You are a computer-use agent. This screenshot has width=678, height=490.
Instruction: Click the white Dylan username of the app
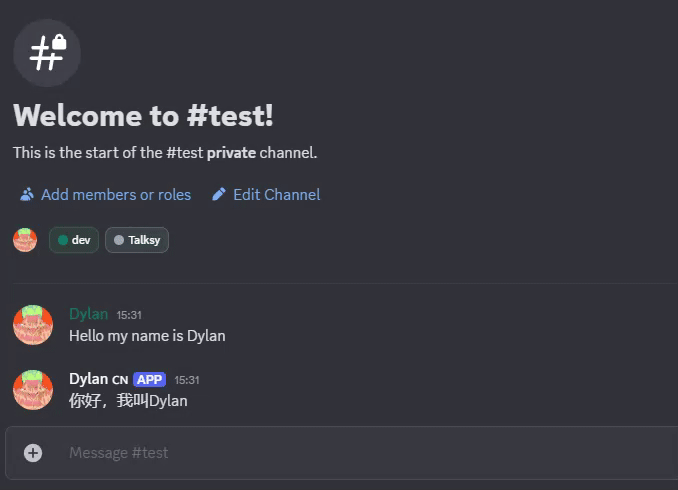(88, 379)
